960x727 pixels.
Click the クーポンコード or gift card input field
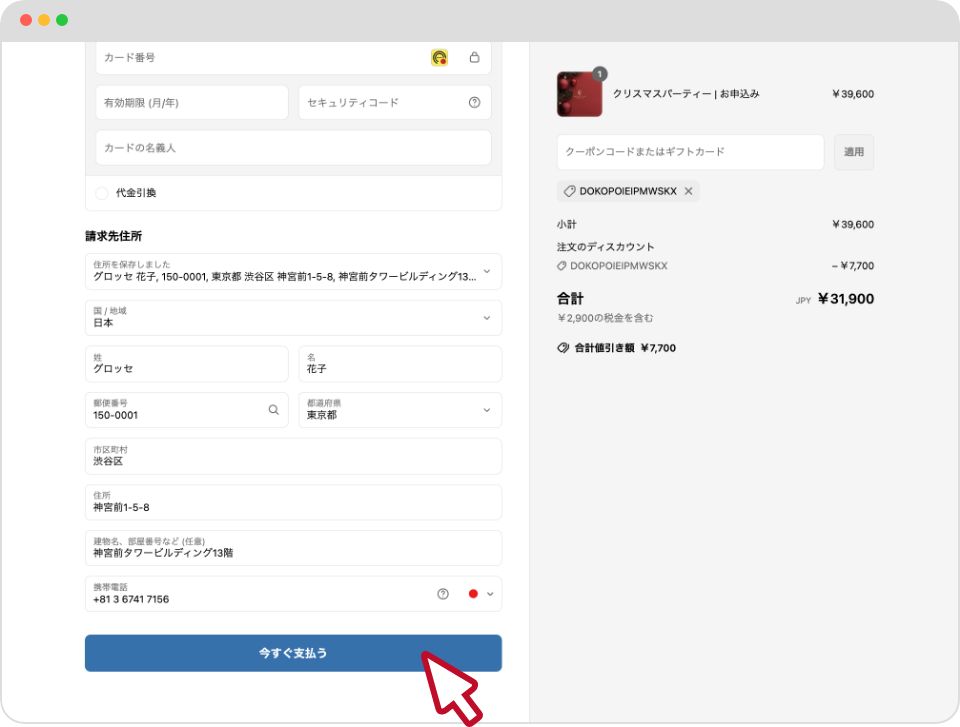pos(690,152)
